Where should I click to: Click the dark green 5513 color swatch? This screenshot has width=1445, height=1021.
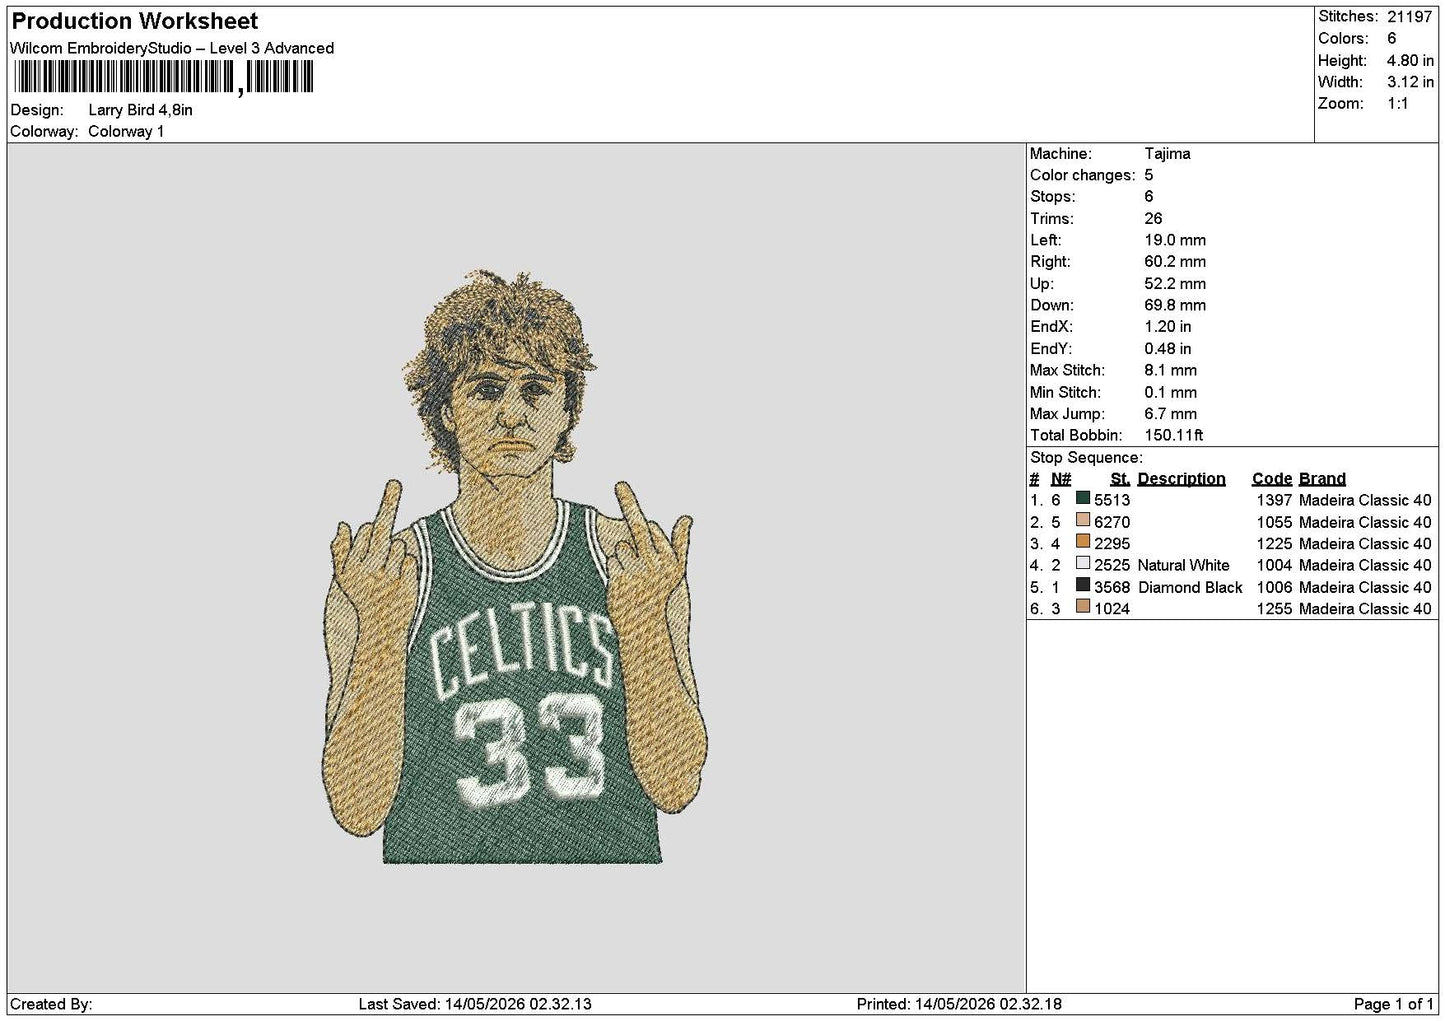[x=1082, y=499]
